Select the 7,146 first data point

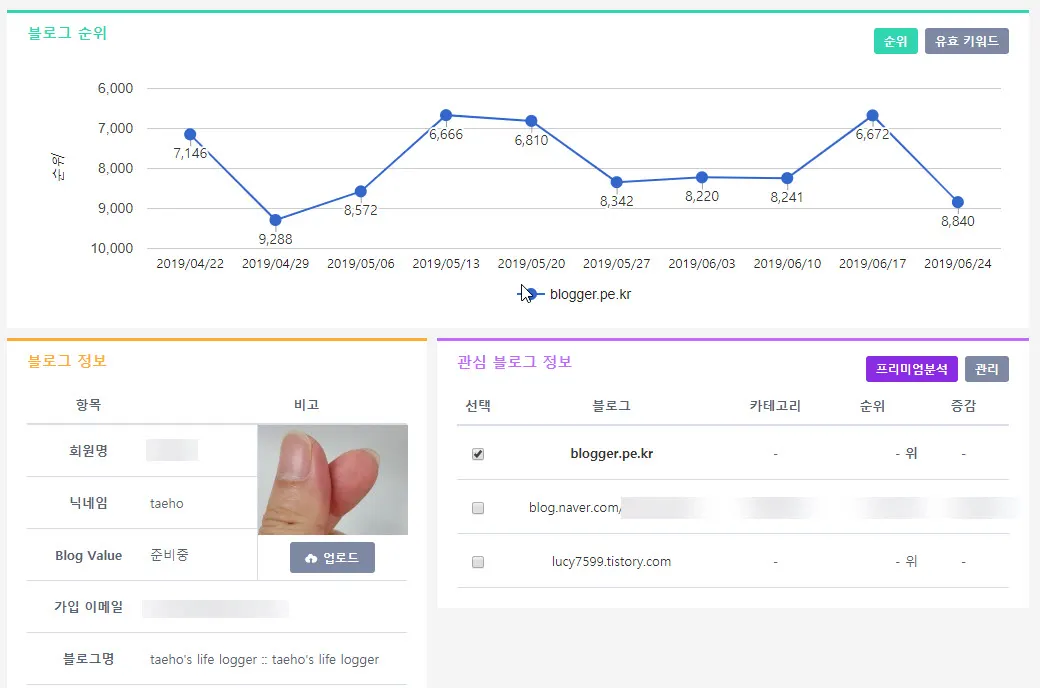pos(190,134)
